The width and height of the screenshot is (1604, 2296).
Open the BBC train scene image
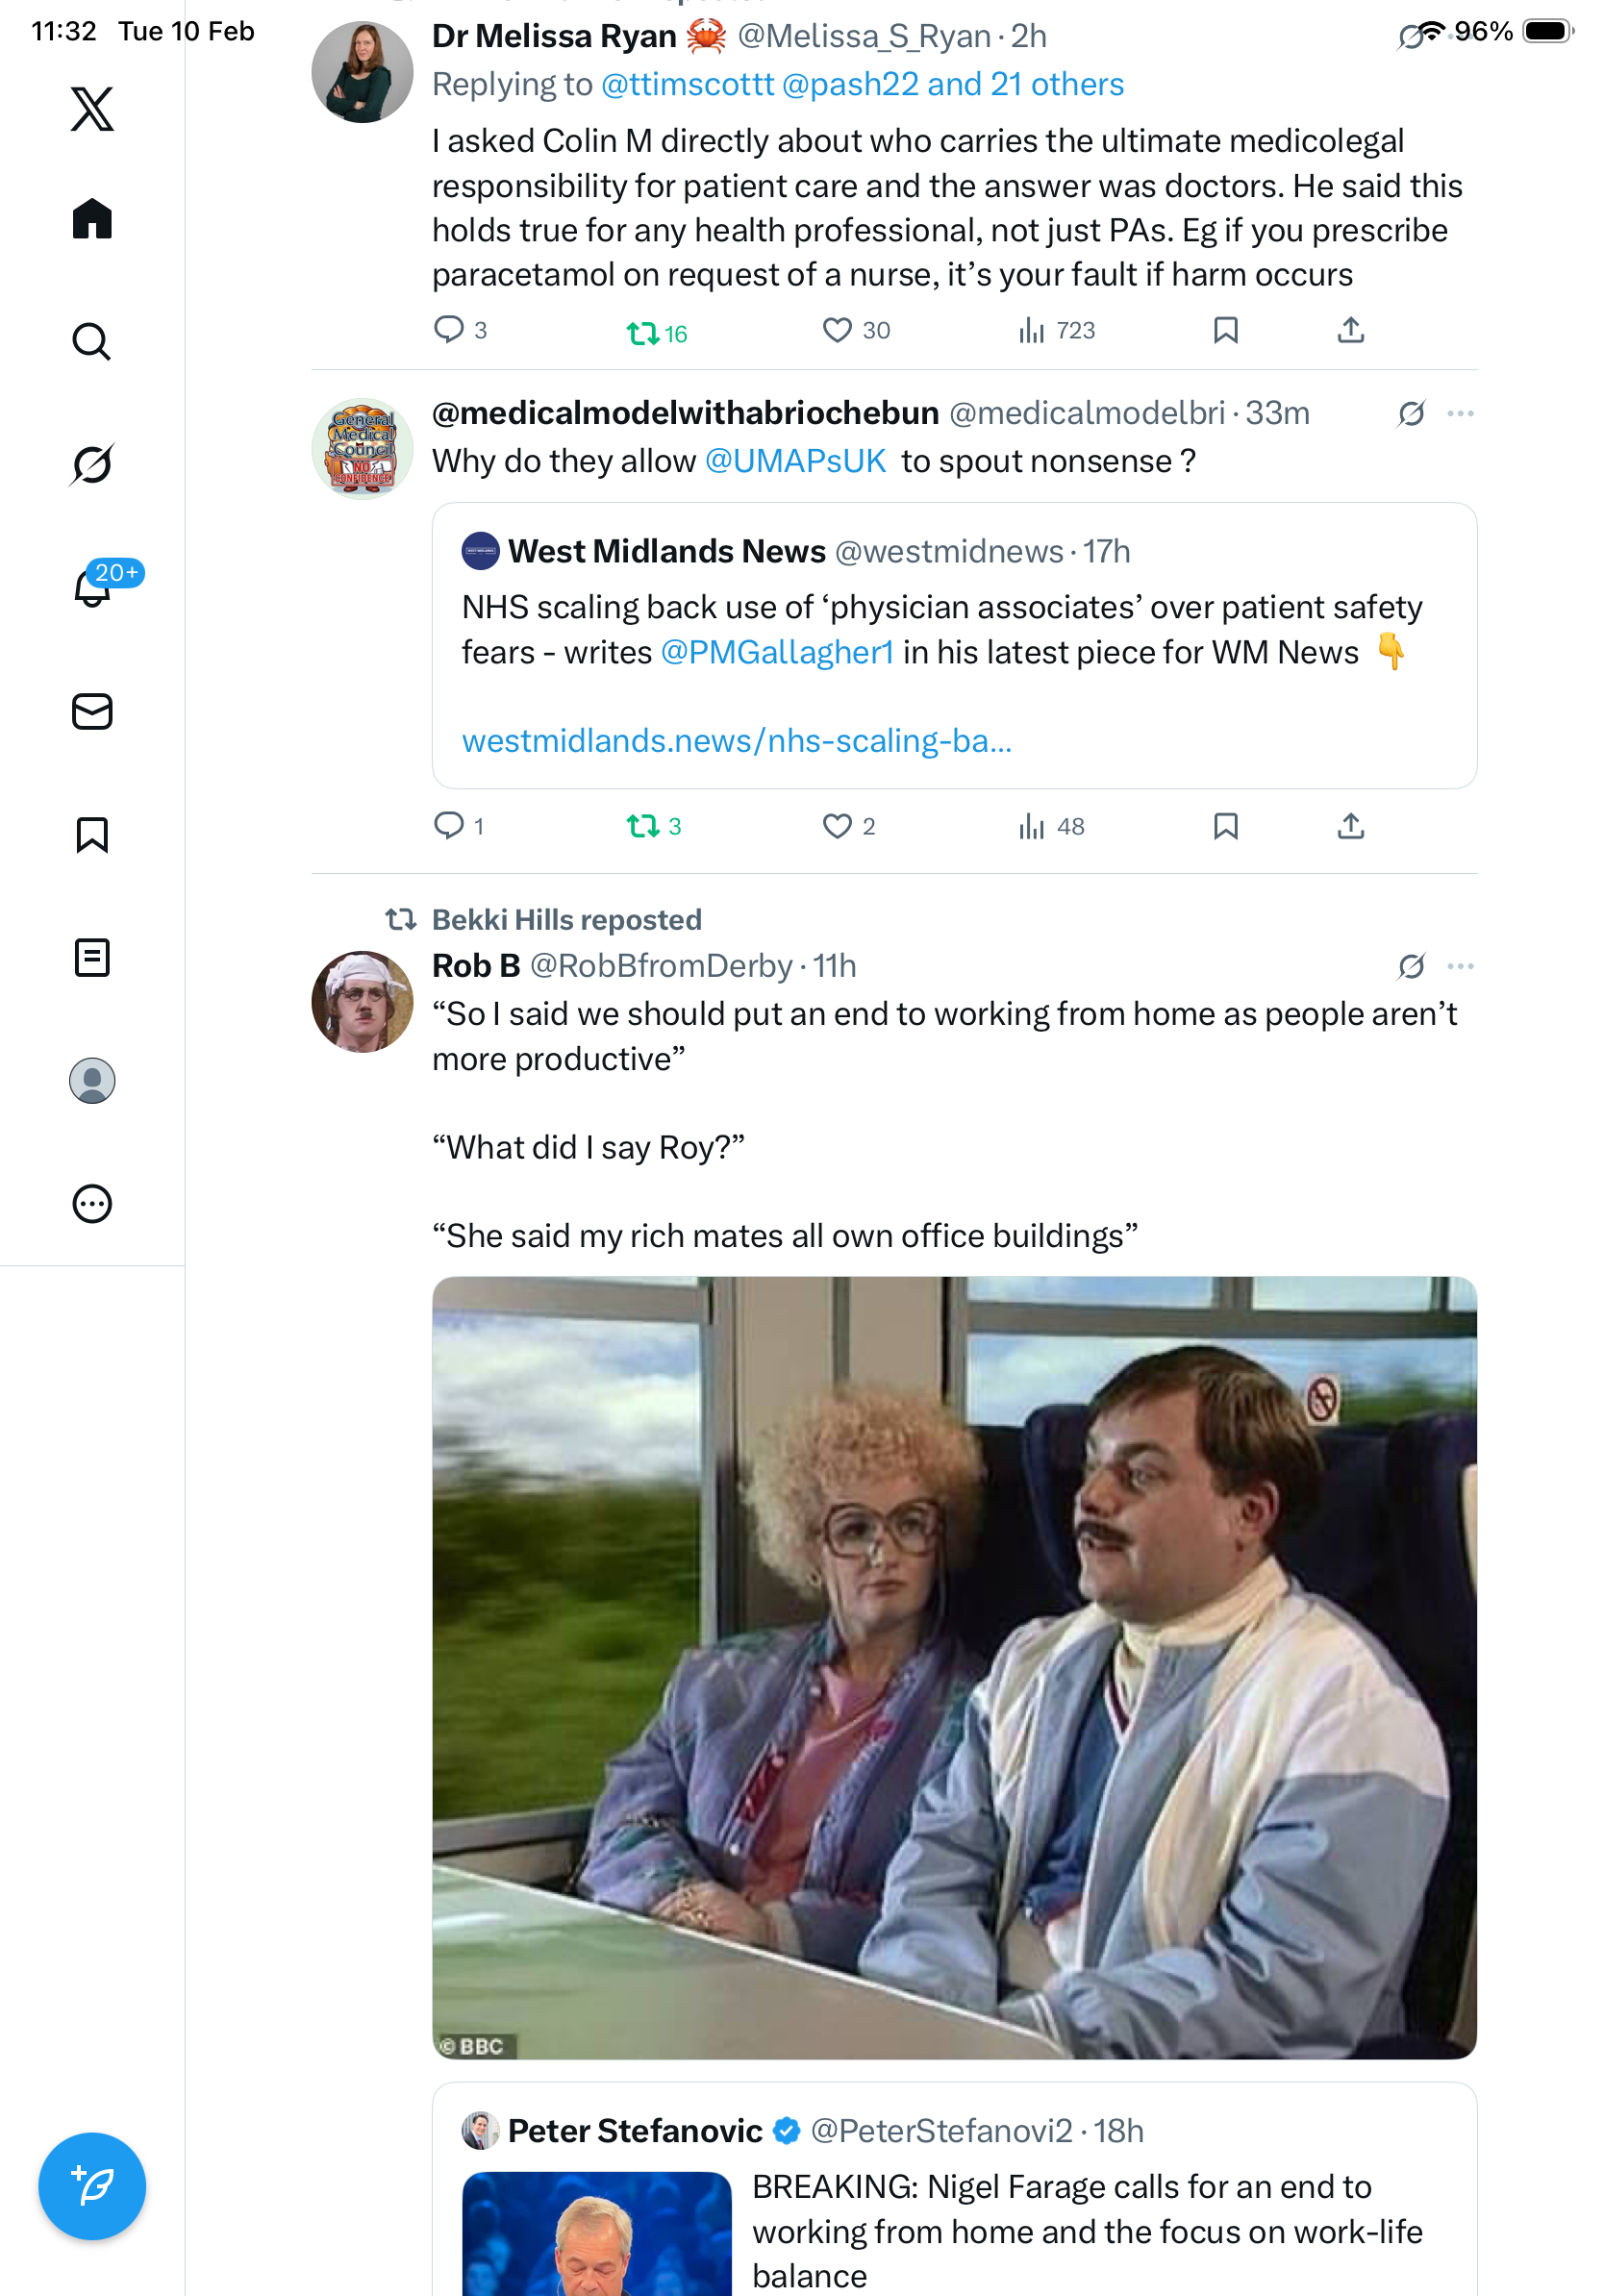click(x=954, y=1668)
